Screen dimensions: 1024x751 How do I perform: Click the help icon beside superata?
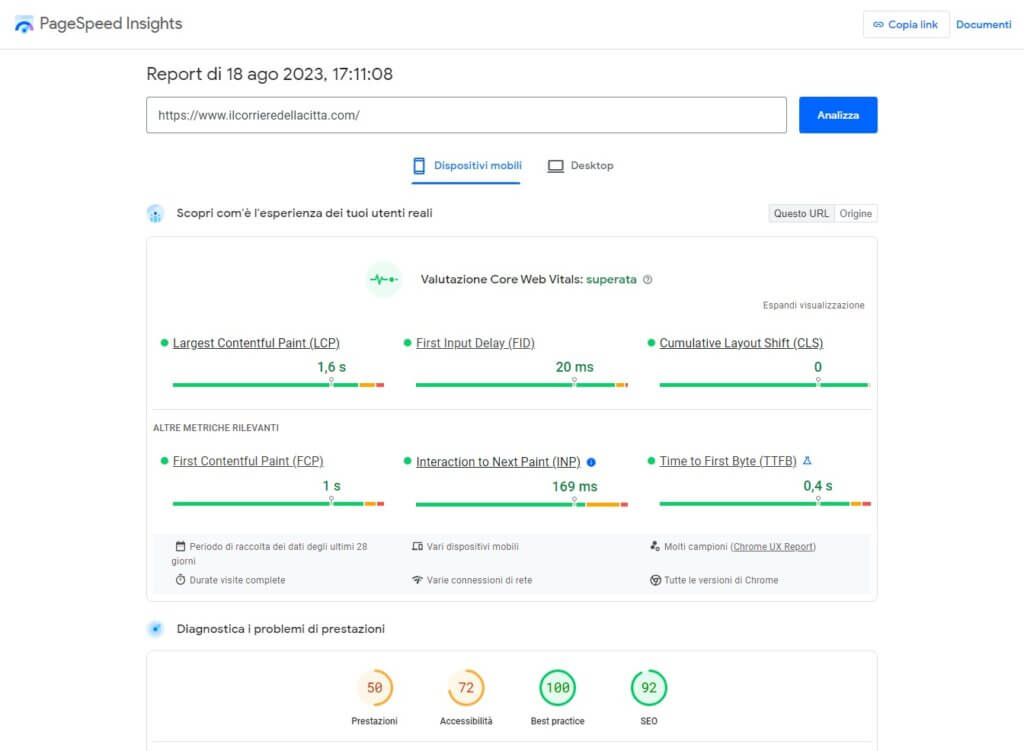click(647, 280)
